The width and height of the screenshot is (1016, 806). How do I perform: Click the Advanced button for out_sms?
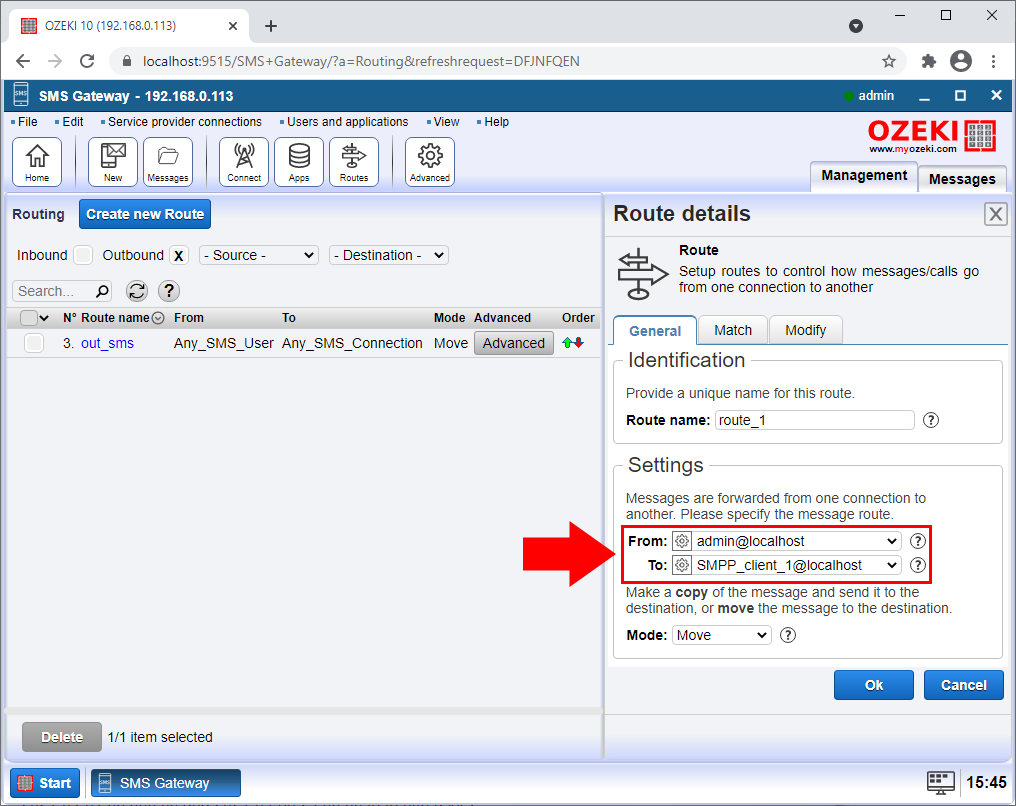pyautogui.click(x=514, y=343)
